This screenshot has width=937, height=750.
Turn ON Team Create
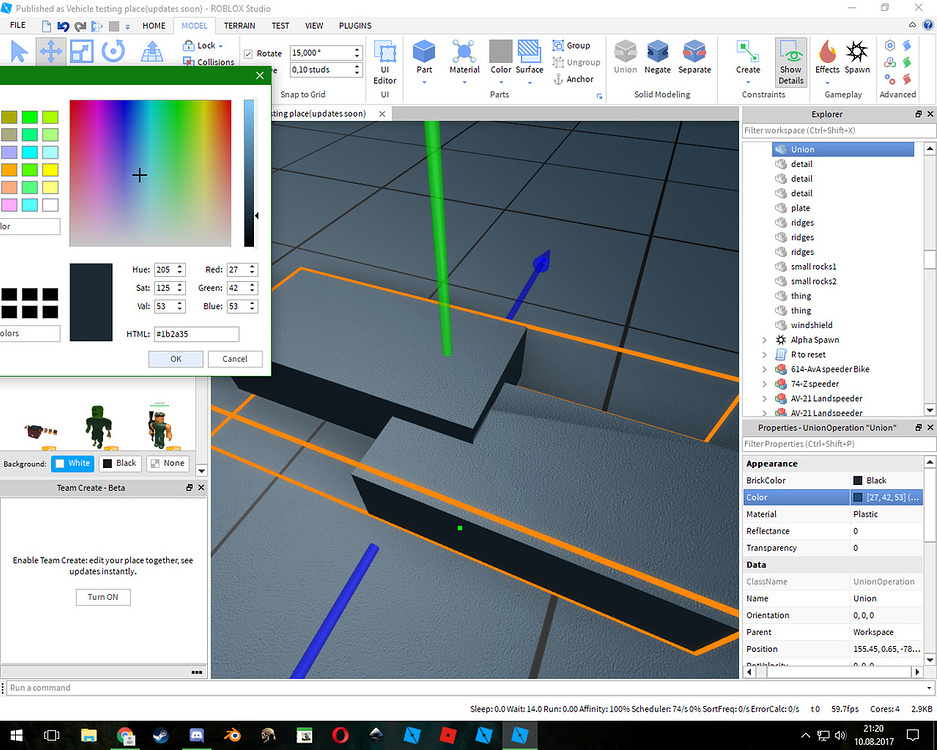click(x=103, y=597)
